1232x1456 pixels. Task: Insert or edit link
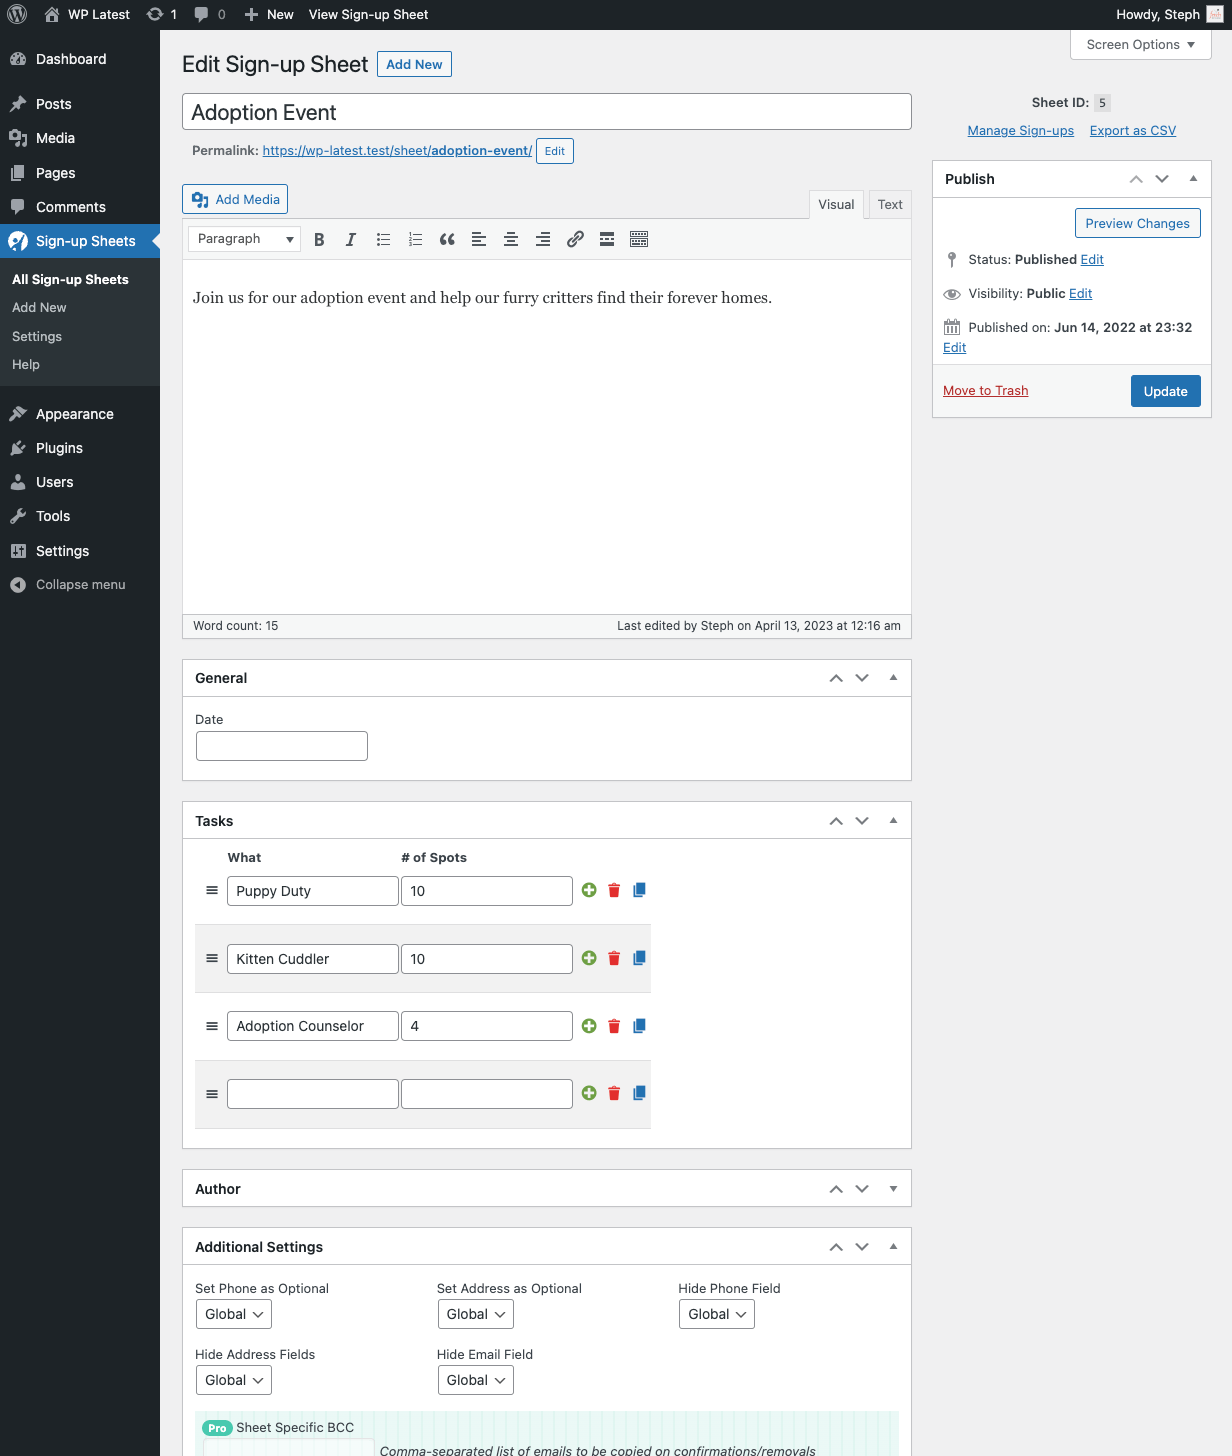[x=575, y=239]
